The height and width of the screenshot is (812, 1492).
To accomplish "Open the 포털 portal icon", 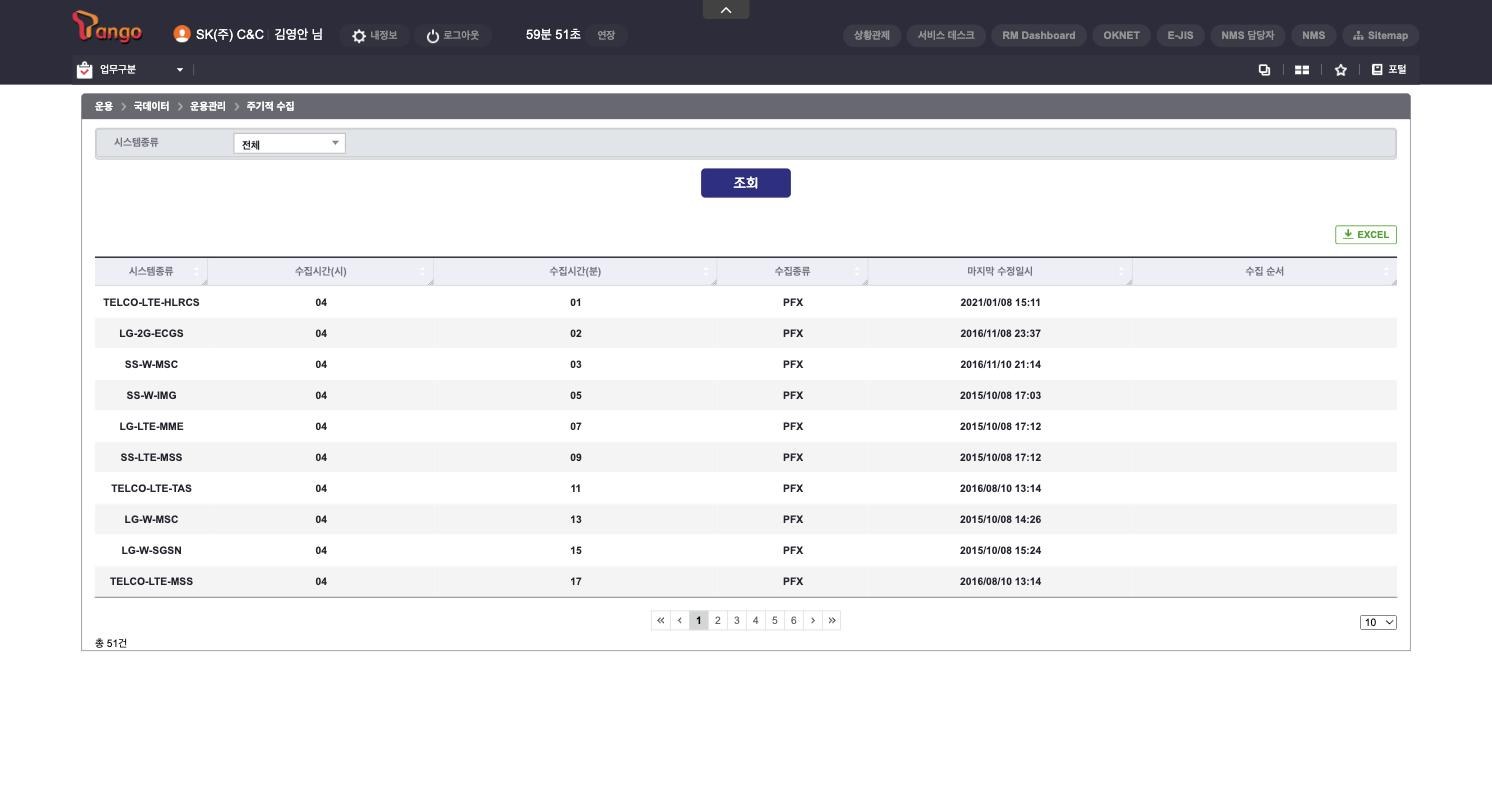I will [x=1389, y=70].
